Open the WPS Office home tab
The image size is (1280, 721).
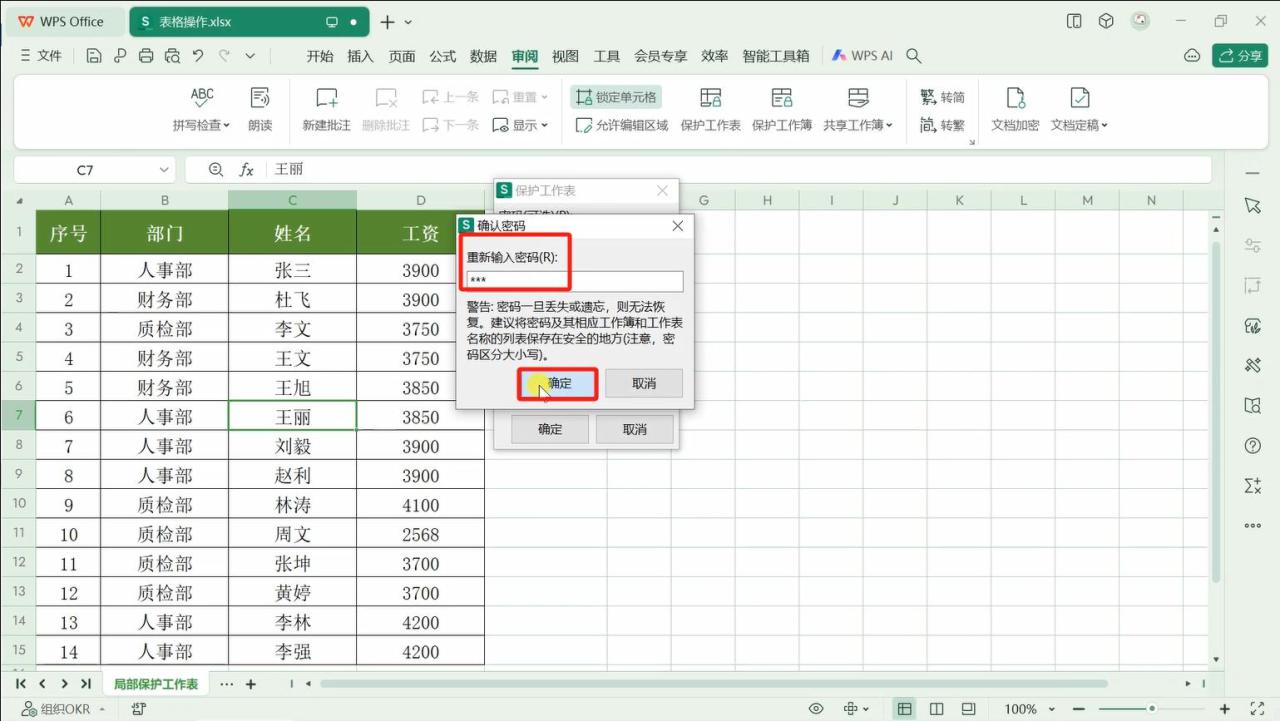62,22
